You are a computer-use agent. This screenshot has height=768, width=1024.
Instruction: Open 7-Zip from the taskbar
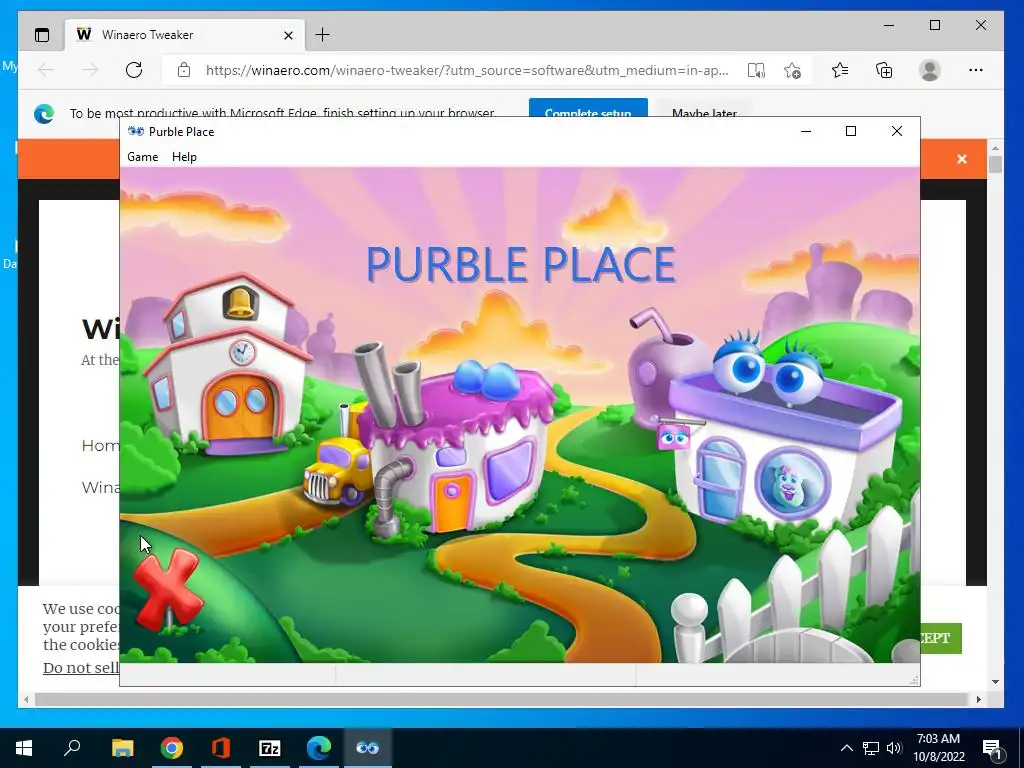pyautogui.click(x=270, y=748)
